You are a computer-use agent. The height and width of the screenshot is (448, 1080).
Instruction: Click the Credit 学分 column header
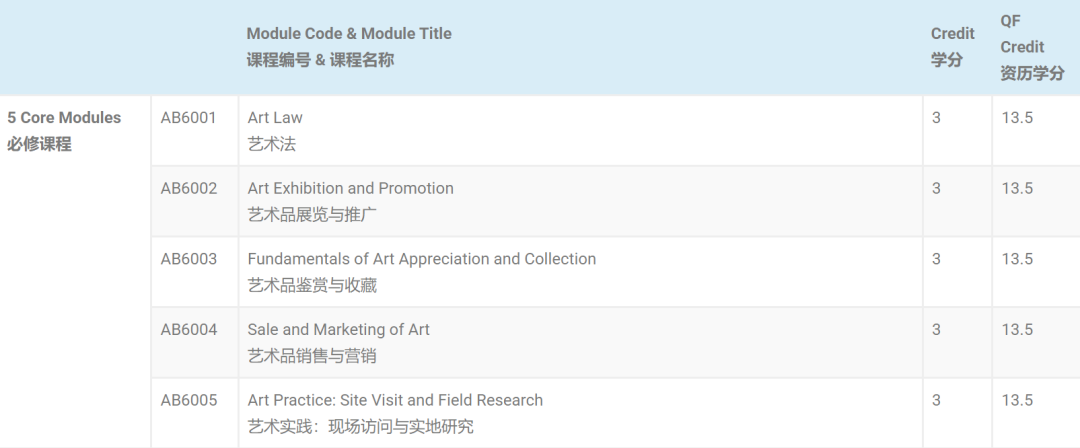click(x=953, y=47)
